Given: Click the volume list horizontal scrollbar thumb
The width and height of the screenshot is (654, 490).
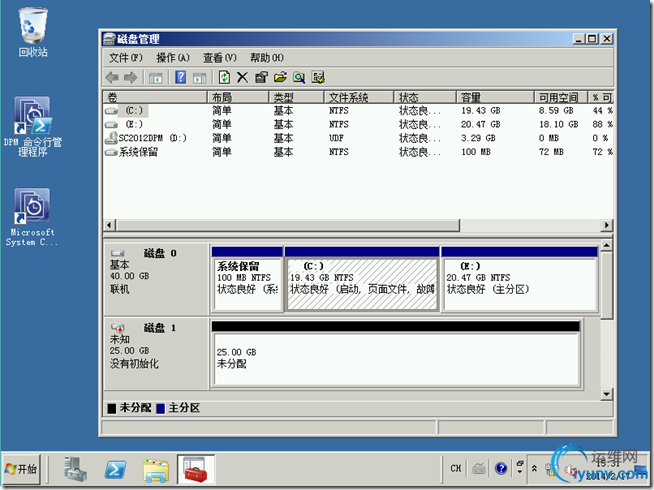Looking at the screenshot, I should (288, 225).
